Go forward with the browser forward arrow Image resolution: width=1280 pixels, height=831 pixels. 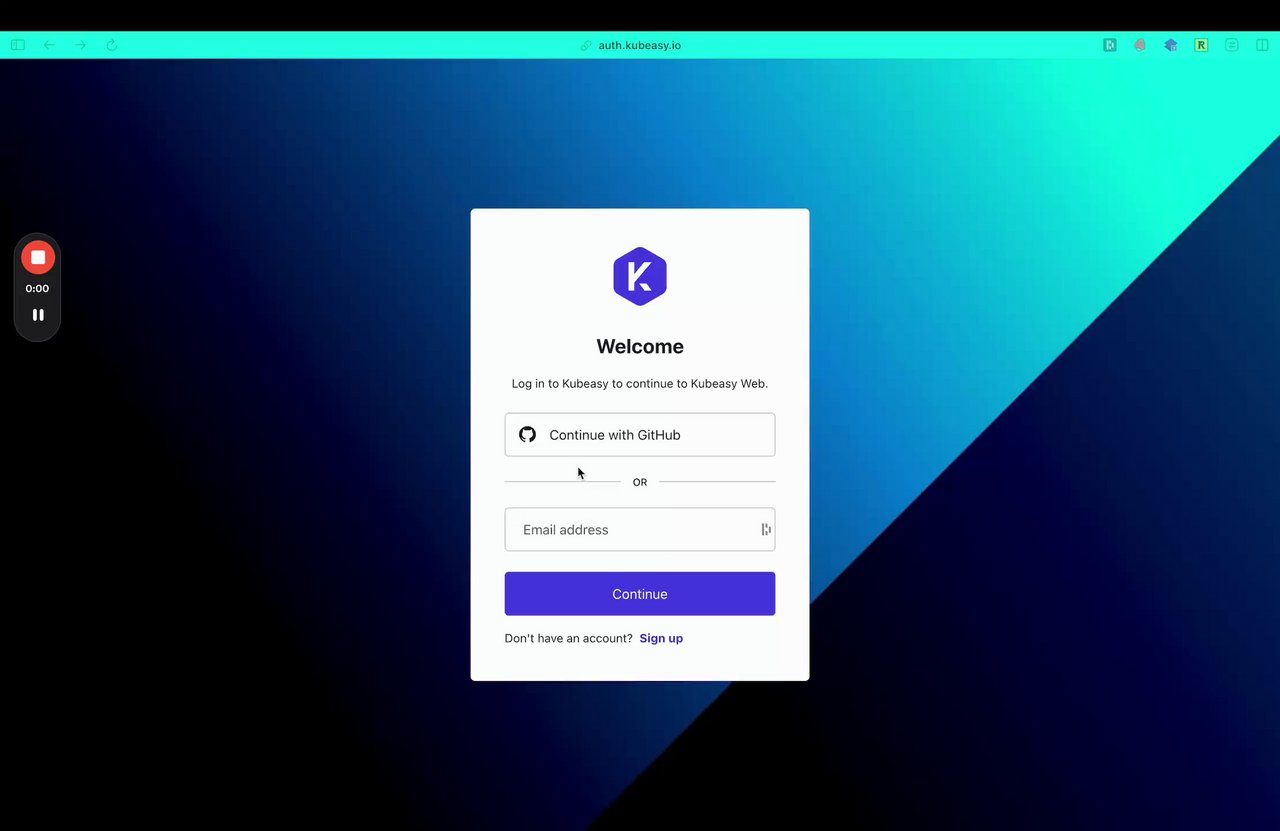(x=80, y=45)
